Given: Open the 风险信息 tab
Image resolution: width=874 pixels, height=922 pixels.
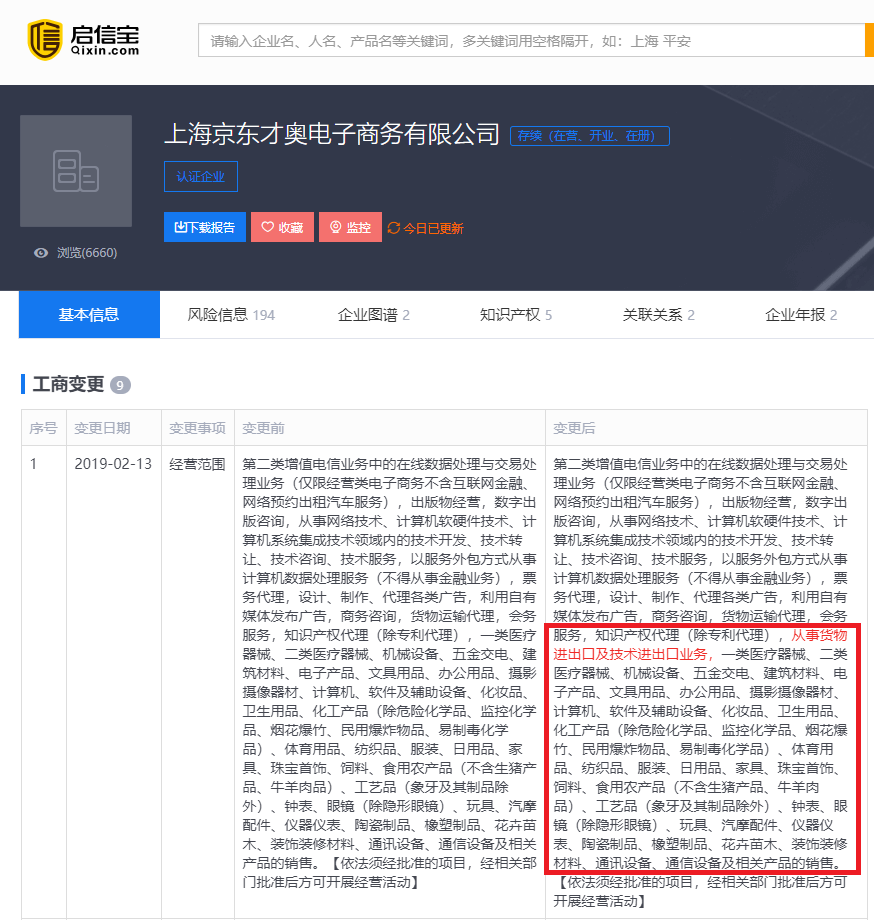Looking at the screenshot, I should [231, 315].
